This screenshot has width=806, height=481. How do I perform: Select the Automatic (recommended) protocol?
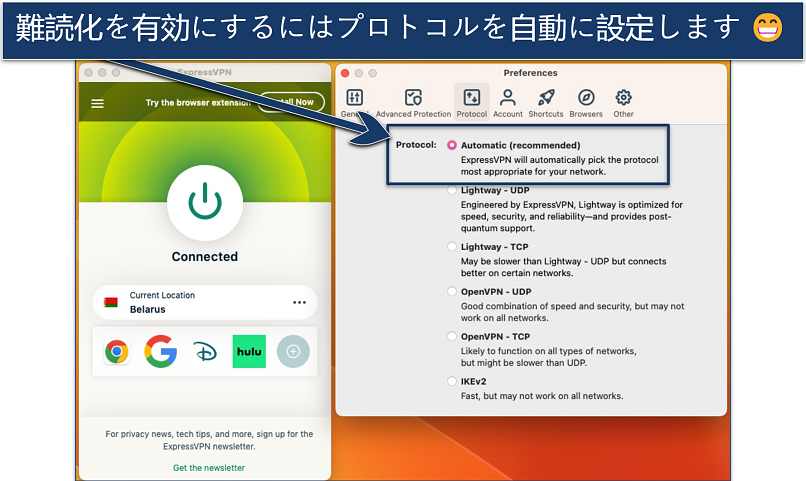(x=452, y=145)
